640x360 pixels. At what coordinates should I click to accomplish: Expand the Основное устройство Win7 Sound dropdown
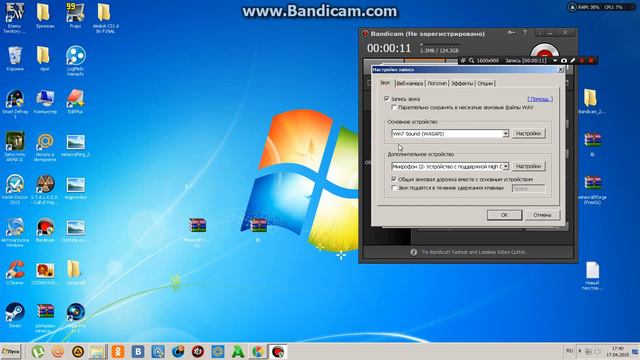(505, 133)
